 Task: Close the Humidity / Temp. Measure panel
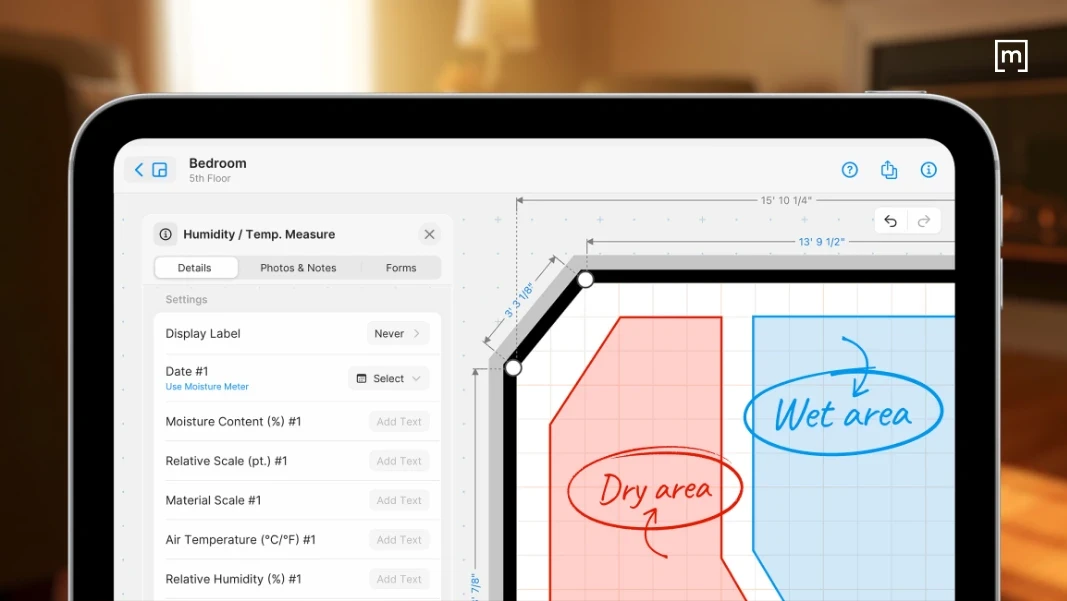tap(429, 234)
